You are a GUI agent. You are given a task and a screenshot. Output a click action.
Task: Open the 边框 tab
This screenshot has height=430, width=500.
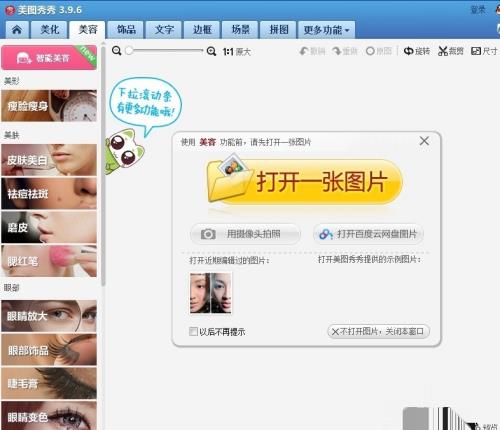coord(202,30)
